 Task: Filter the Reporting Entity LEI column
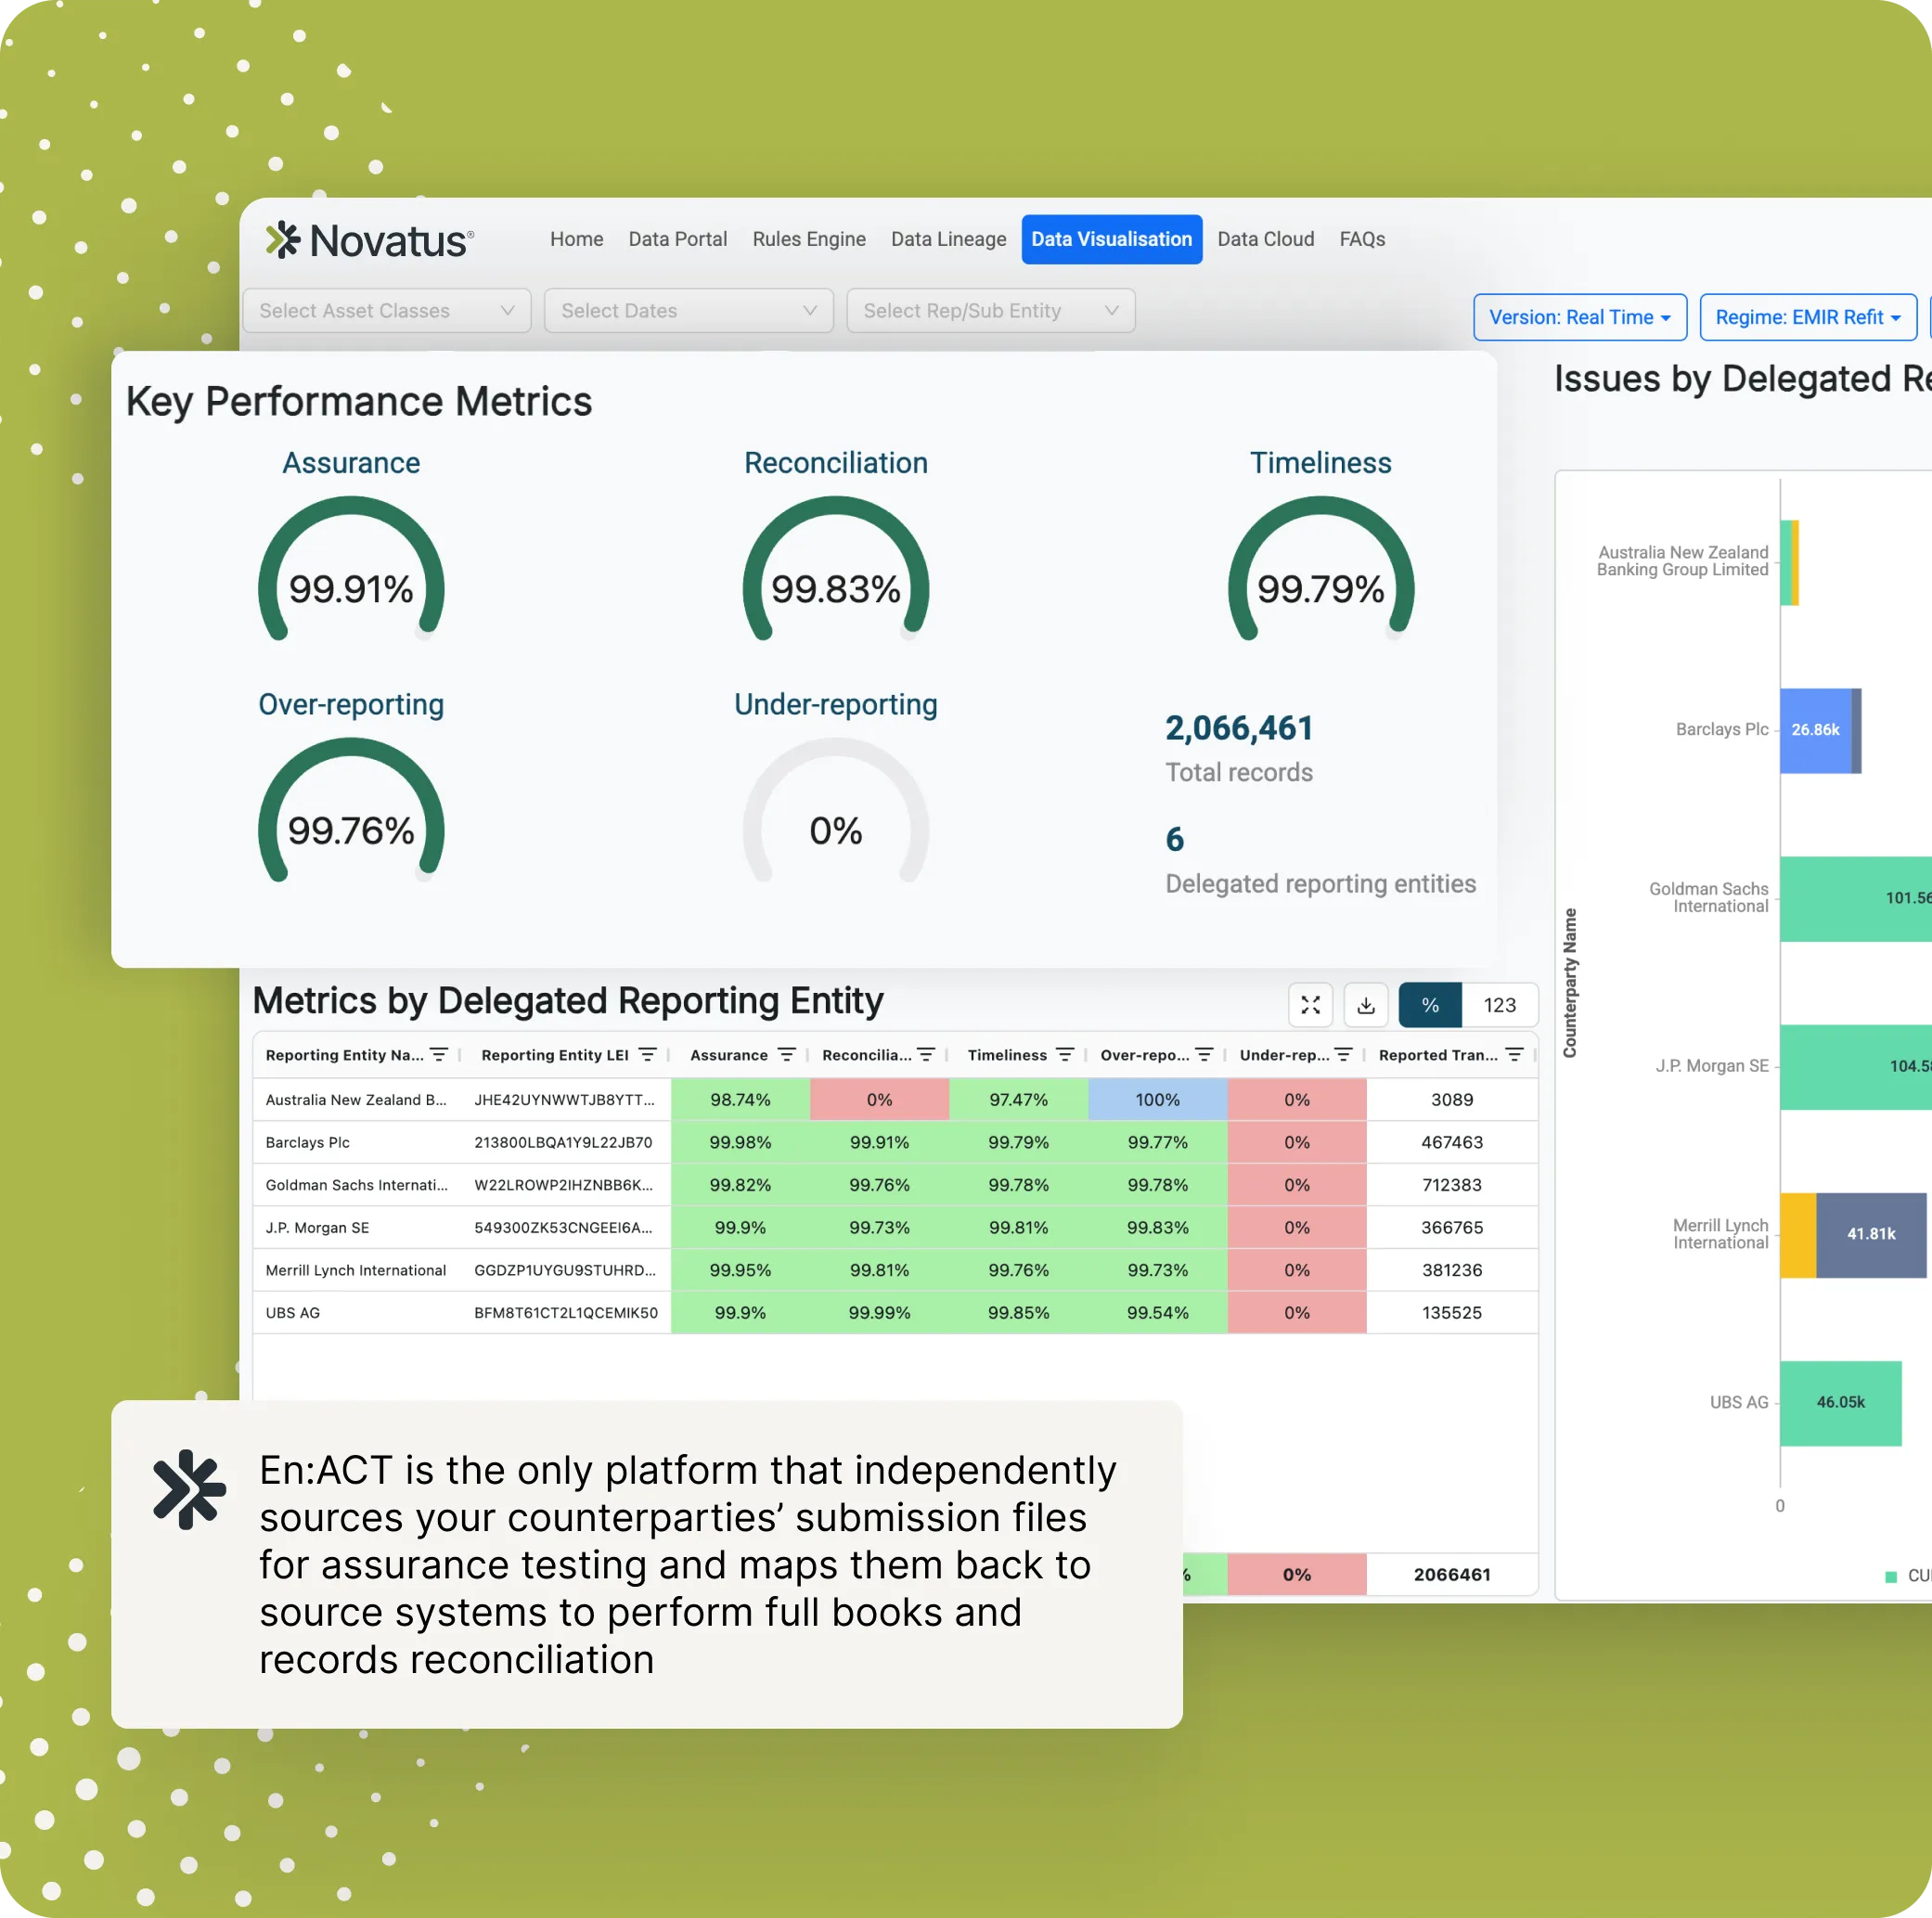tap(647, 1055)
